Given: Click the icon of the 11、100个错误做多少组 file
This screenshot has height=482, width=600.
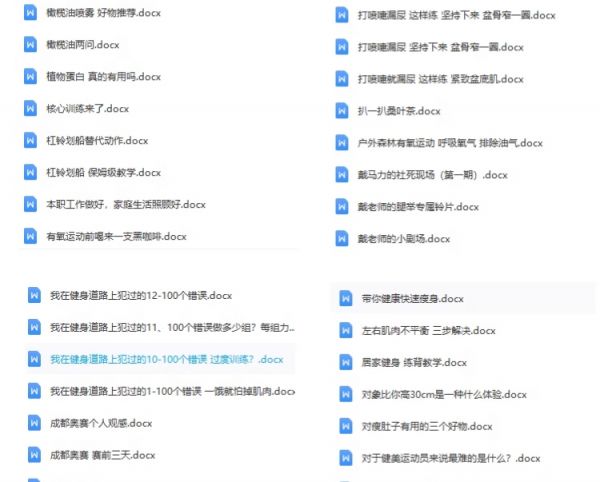Looking at the screenshot, I should pyautogui.click(x=34, y=327).
